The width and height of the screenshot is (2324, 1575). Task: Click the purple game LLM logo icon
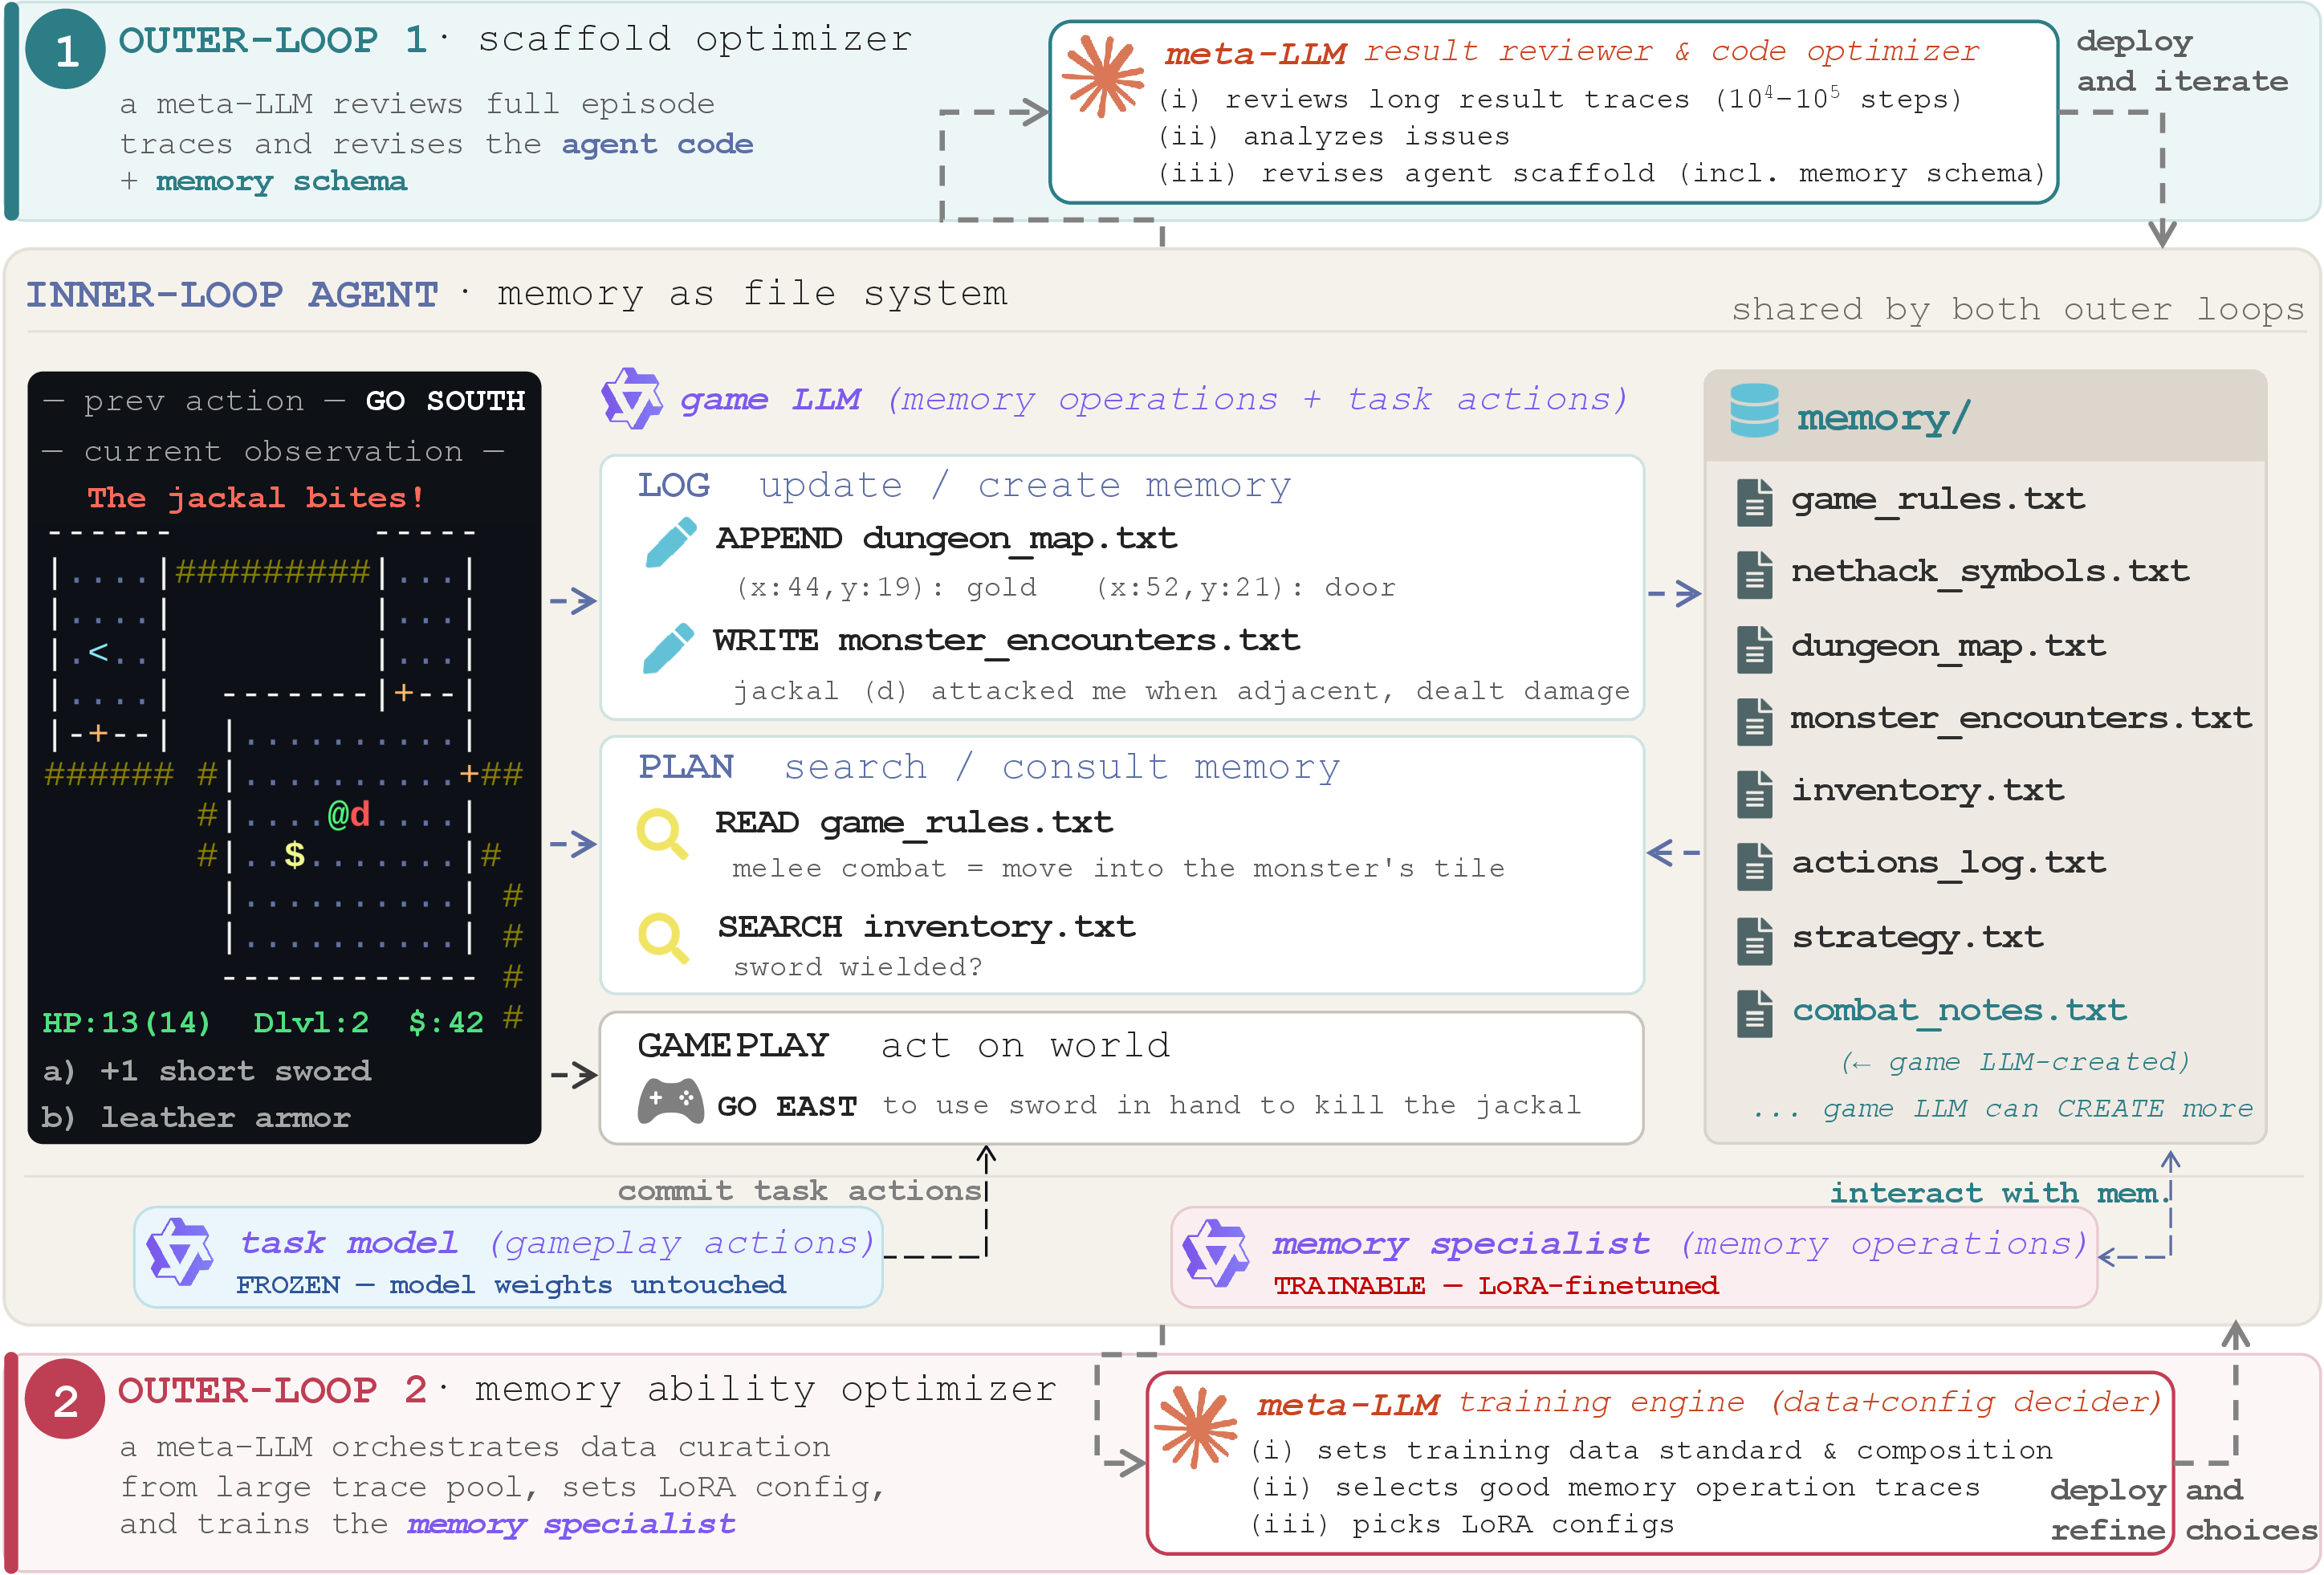631,398
